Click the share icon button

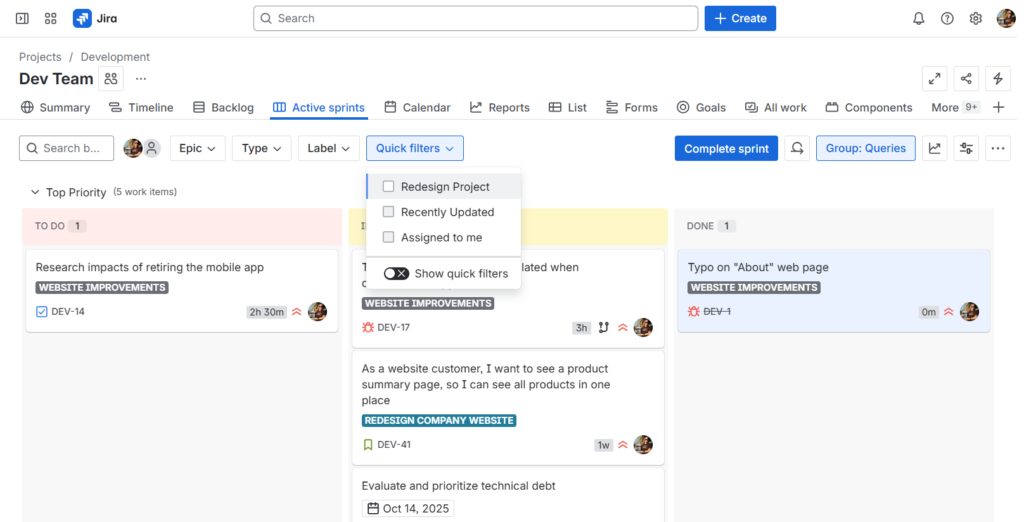(x=966, y=79)
